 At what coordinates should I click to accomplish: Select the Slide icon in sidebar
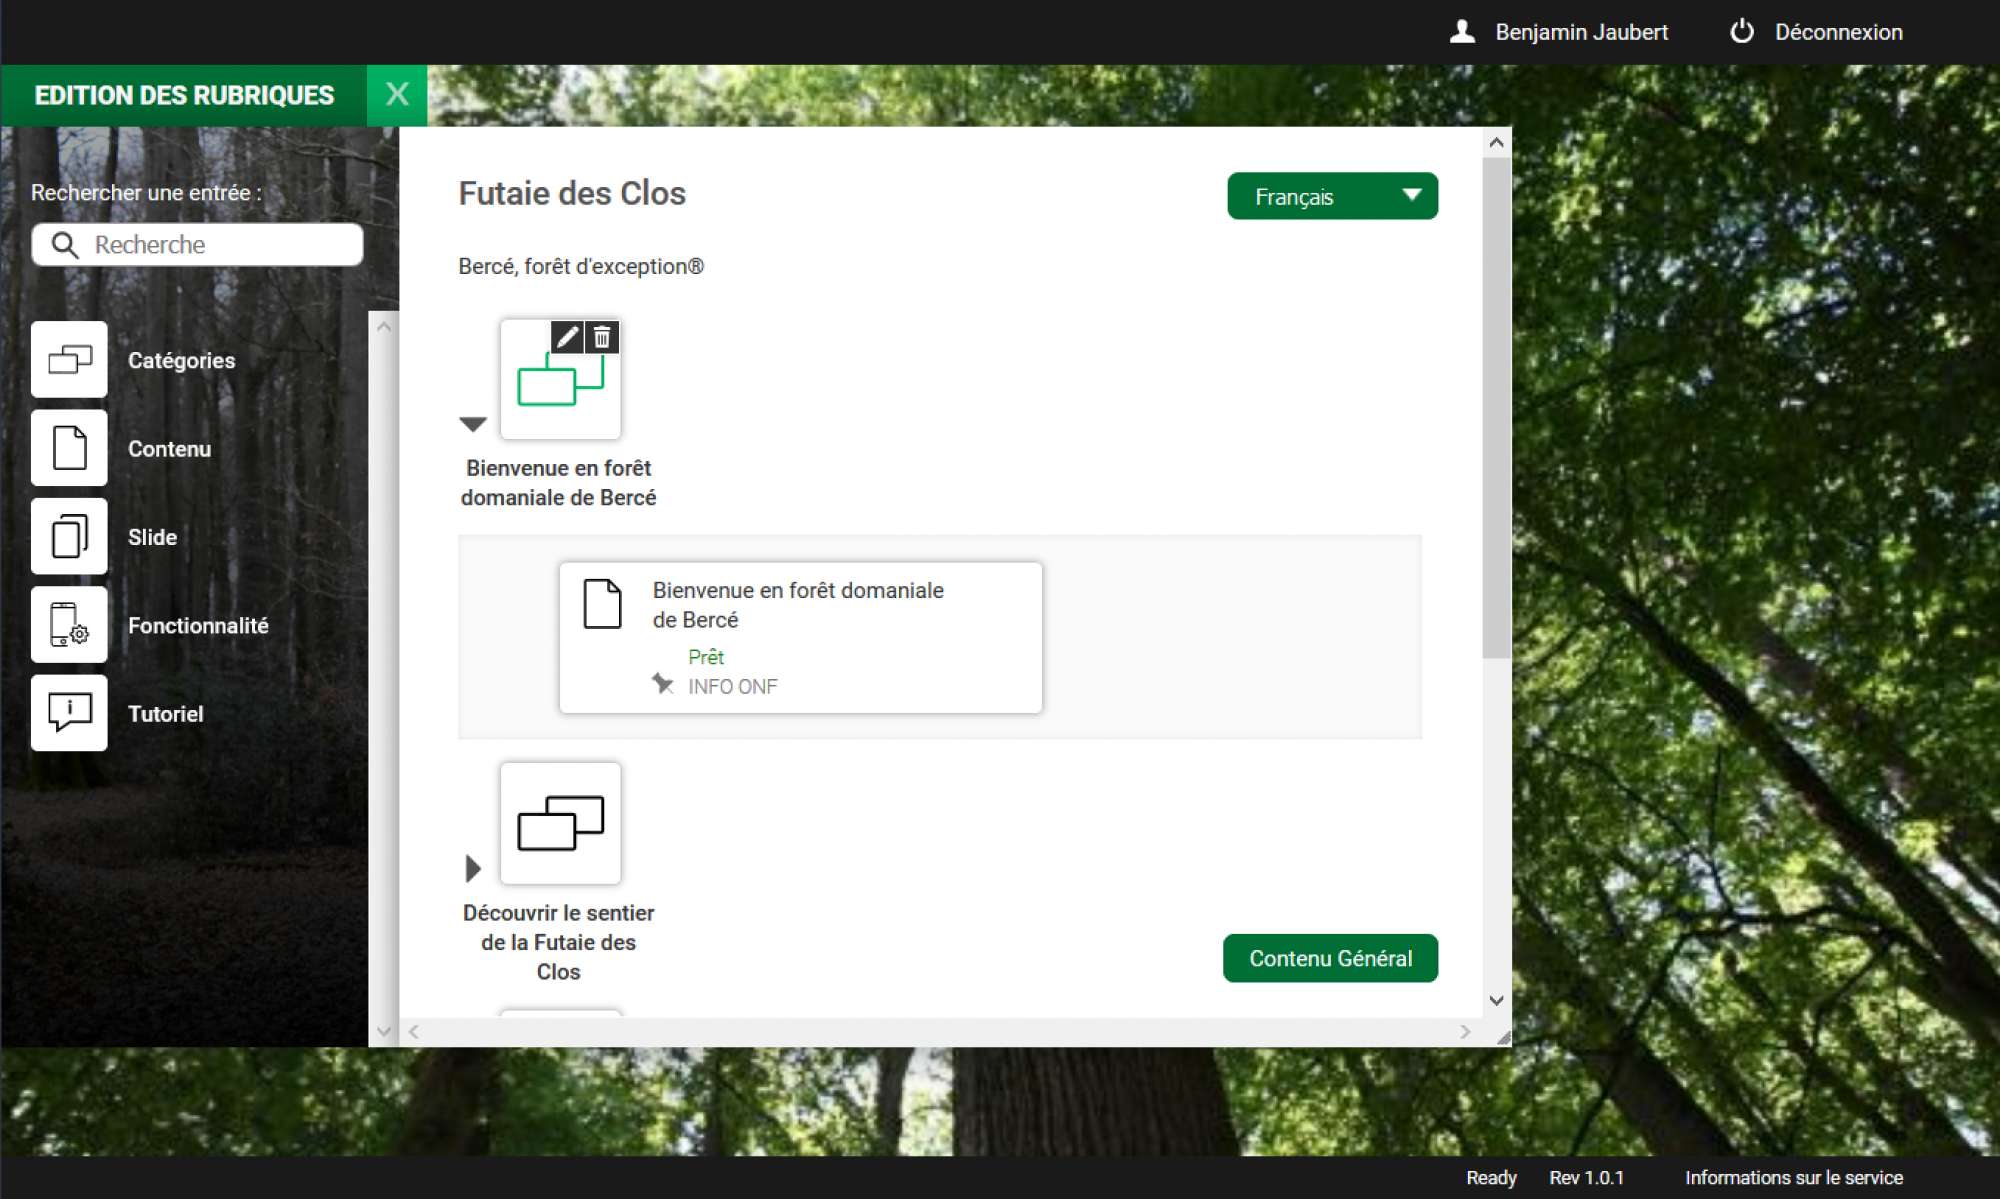(x=69, y=537)
